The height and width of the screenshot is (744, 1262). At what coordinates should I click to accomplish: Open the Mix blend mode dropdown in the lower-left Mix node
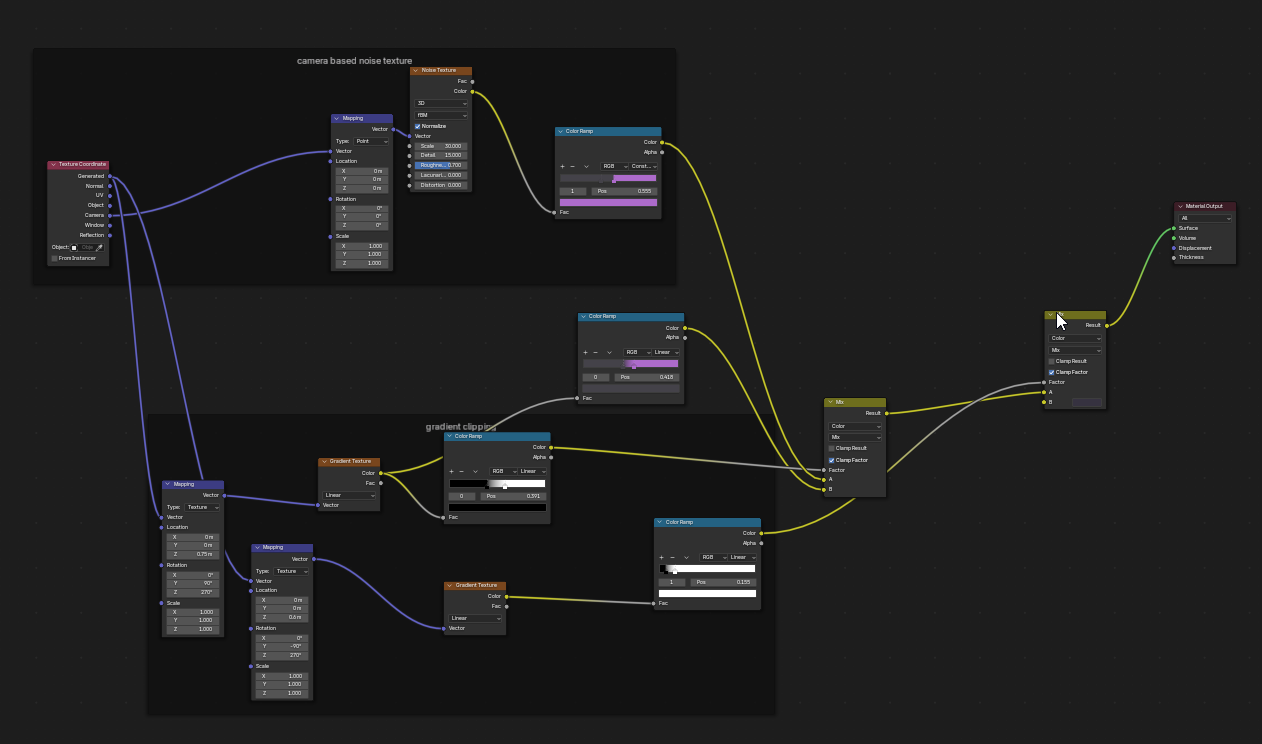(x=856, y=437)
